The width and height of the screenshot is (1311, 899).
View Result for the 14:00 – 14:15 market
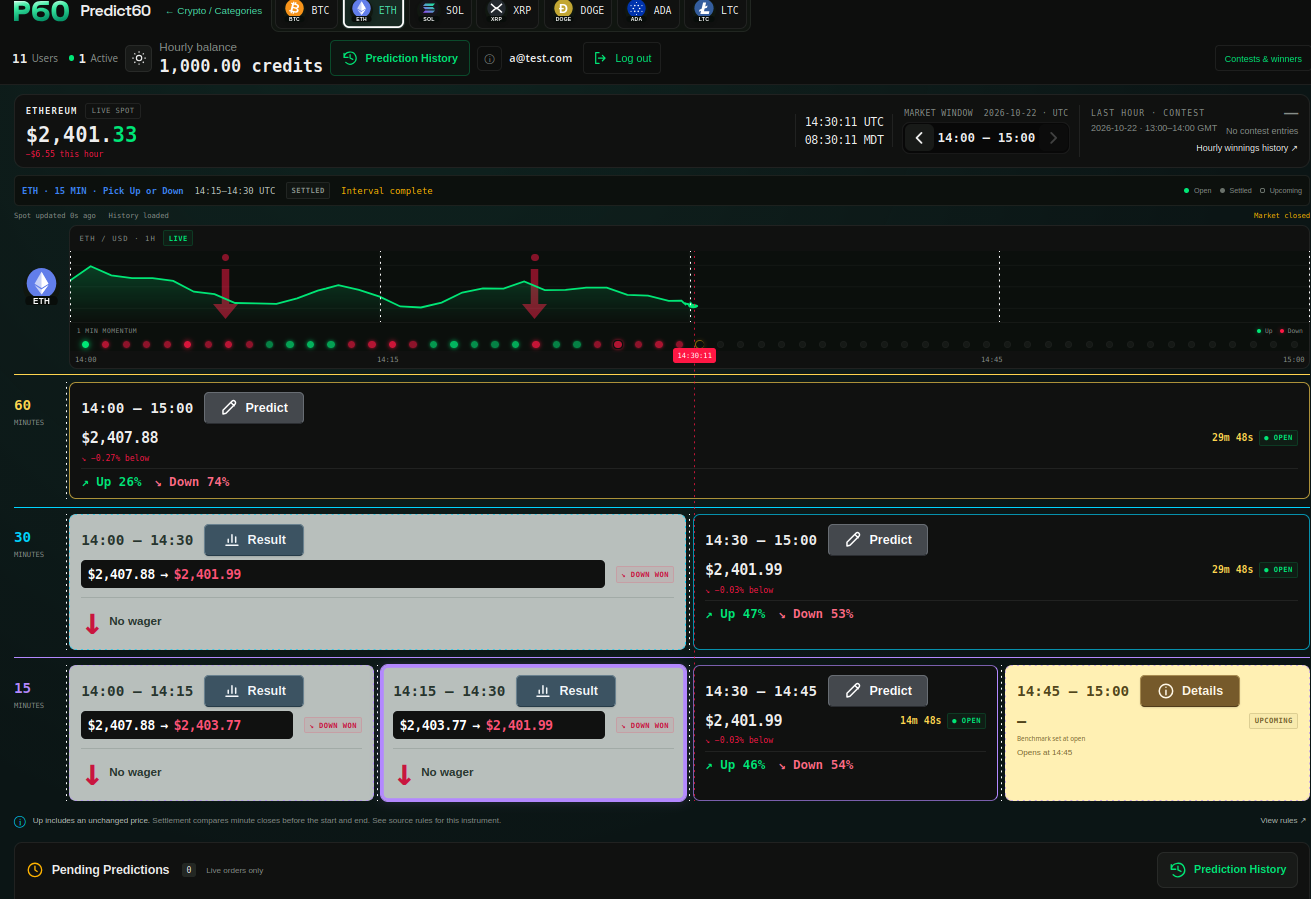(x=254, y=691)
